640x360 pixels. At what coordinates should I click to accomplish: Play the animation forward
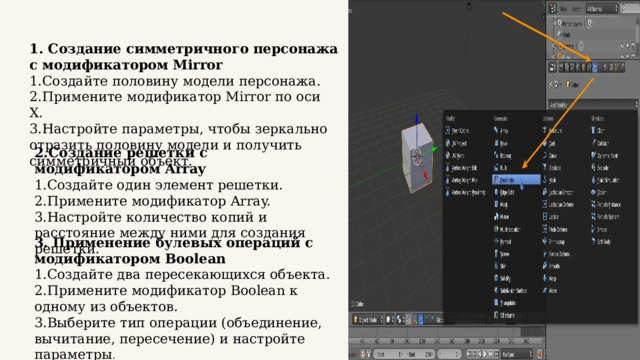pyautogui.click(x=485, y=354)
